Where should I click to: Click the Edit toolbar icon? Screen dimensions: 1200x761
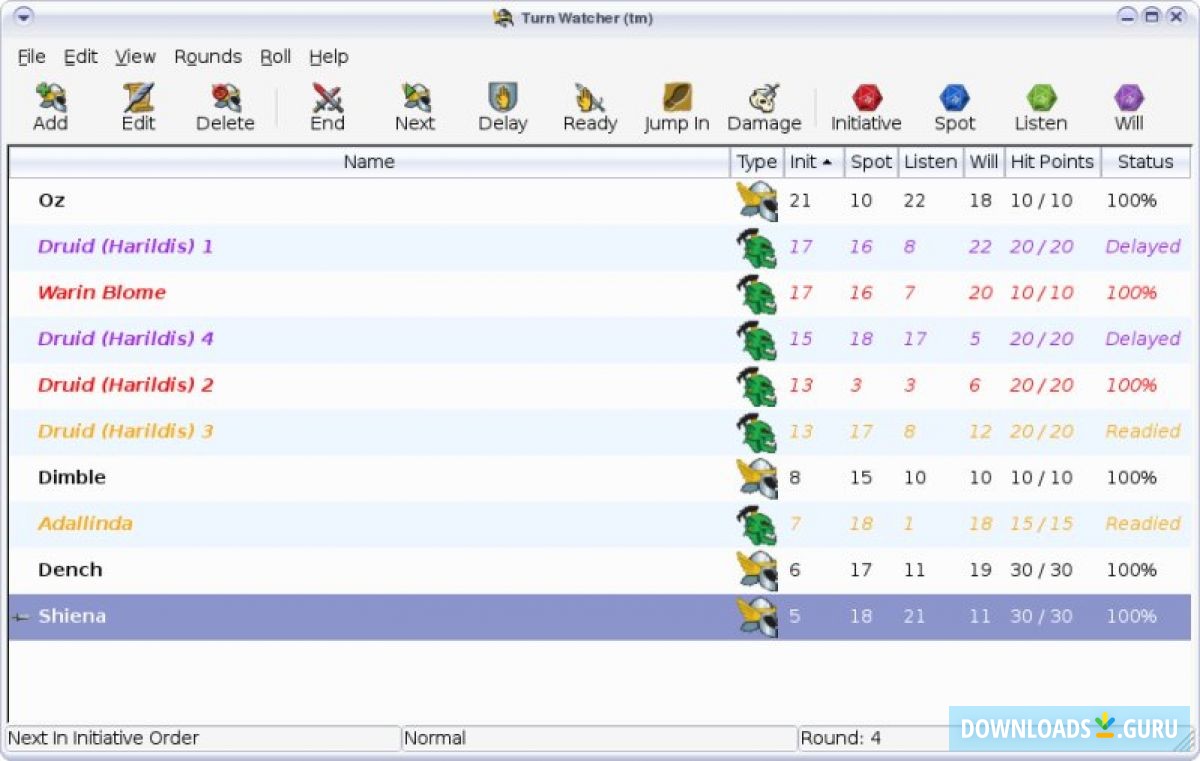(138, 97)
